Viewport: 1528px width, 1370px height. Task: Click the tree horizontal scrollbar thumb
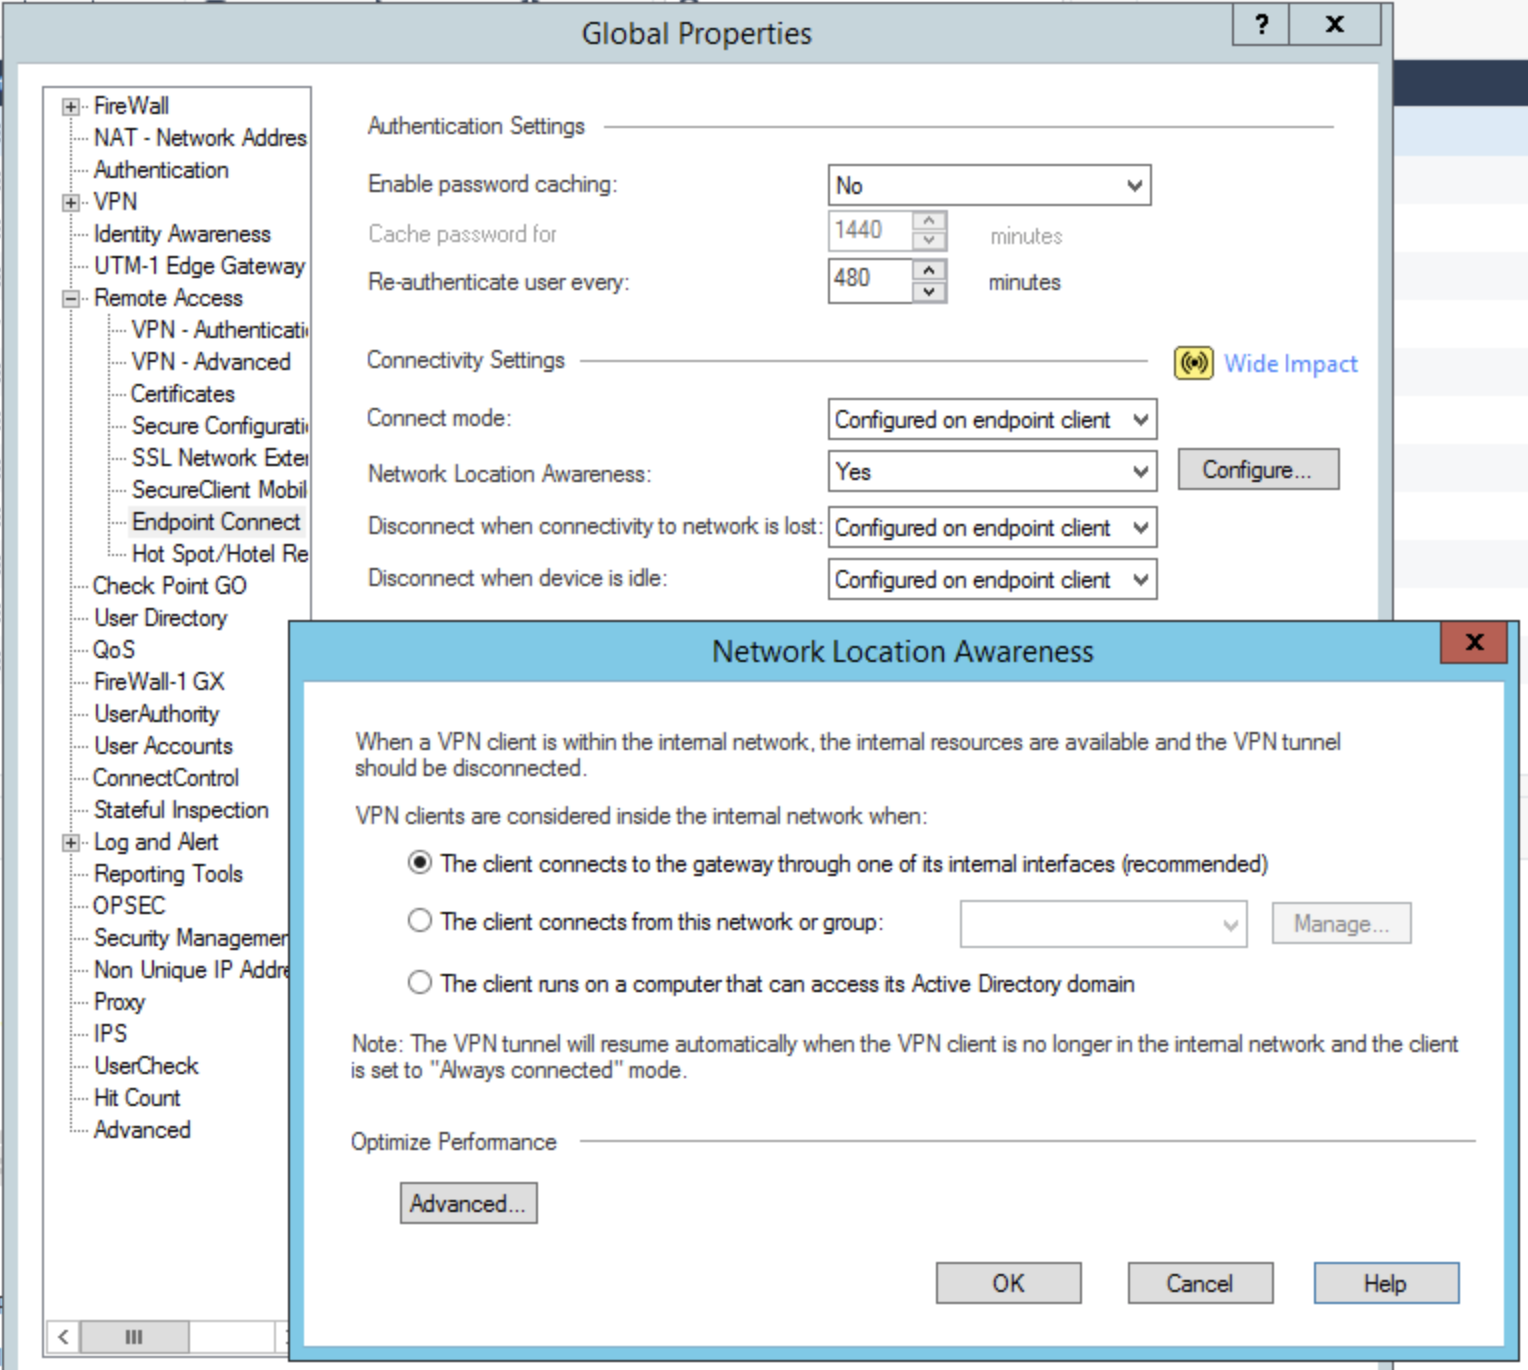[134, 1337]
